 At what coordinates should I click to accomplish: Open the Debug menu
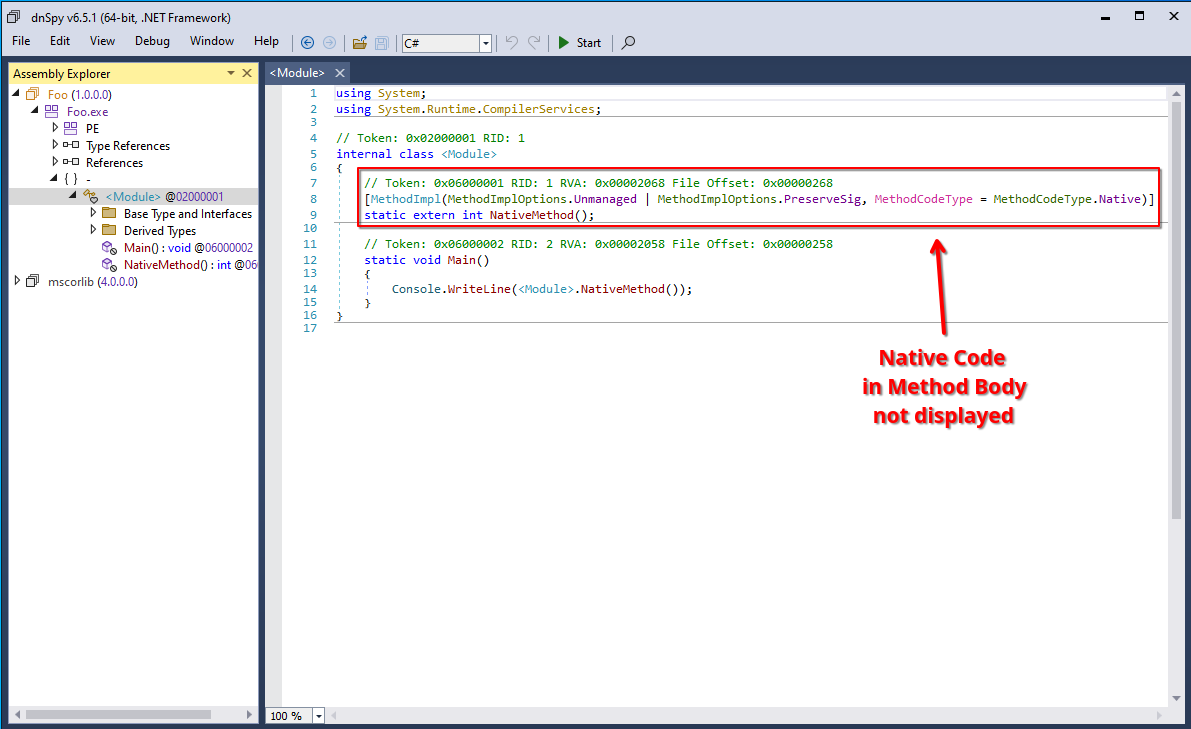[152, 41]
